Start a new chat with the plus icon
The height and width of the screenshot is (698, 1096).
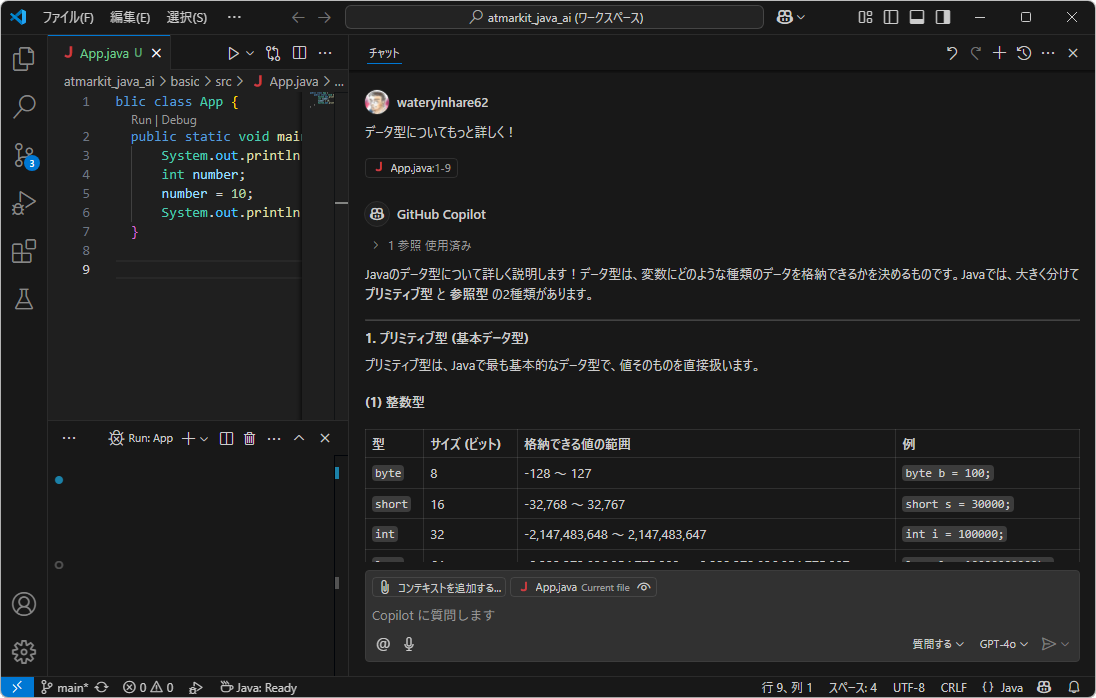999,52
